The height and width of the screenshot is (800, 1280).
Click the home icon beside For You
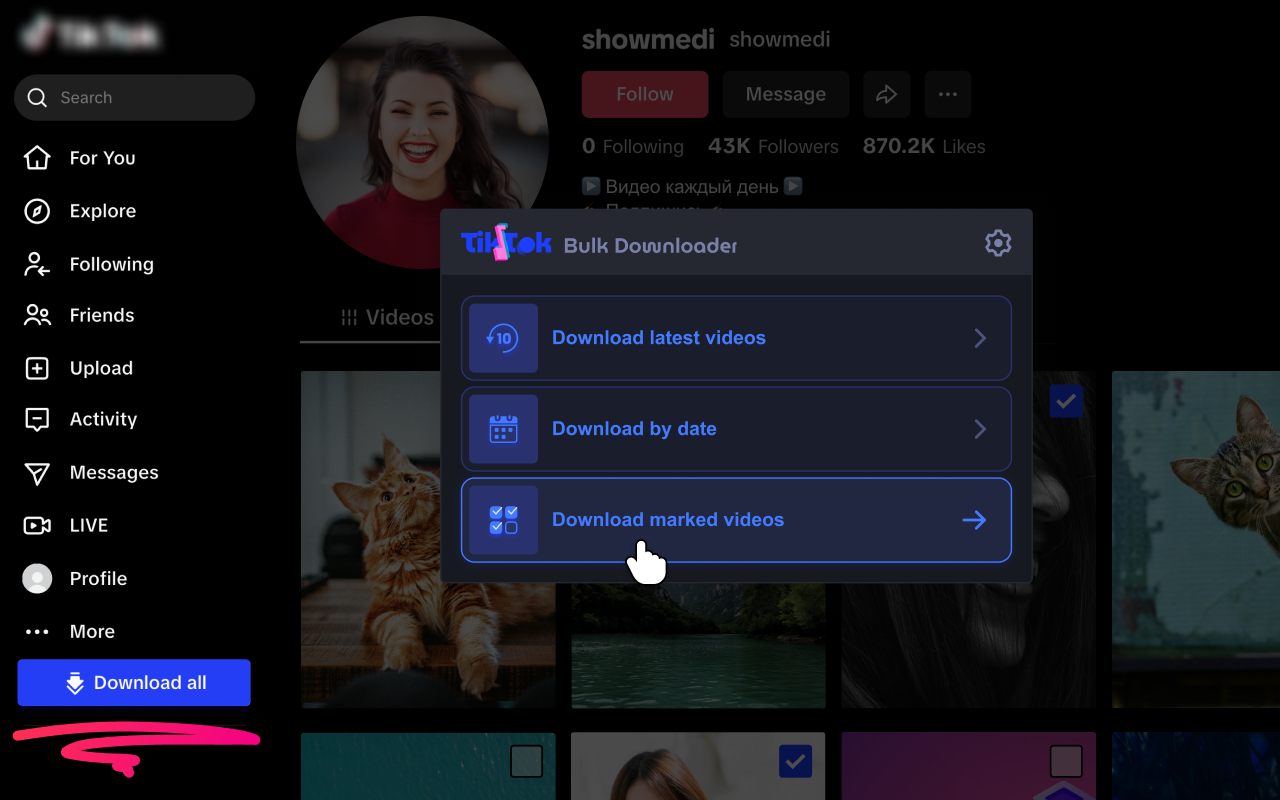37,158
